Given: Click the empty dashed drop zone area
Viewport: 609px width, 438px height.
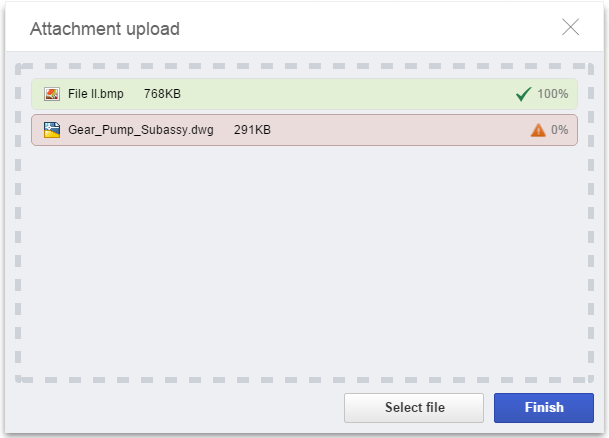Looking at the screenshot, I should [304, 260].
